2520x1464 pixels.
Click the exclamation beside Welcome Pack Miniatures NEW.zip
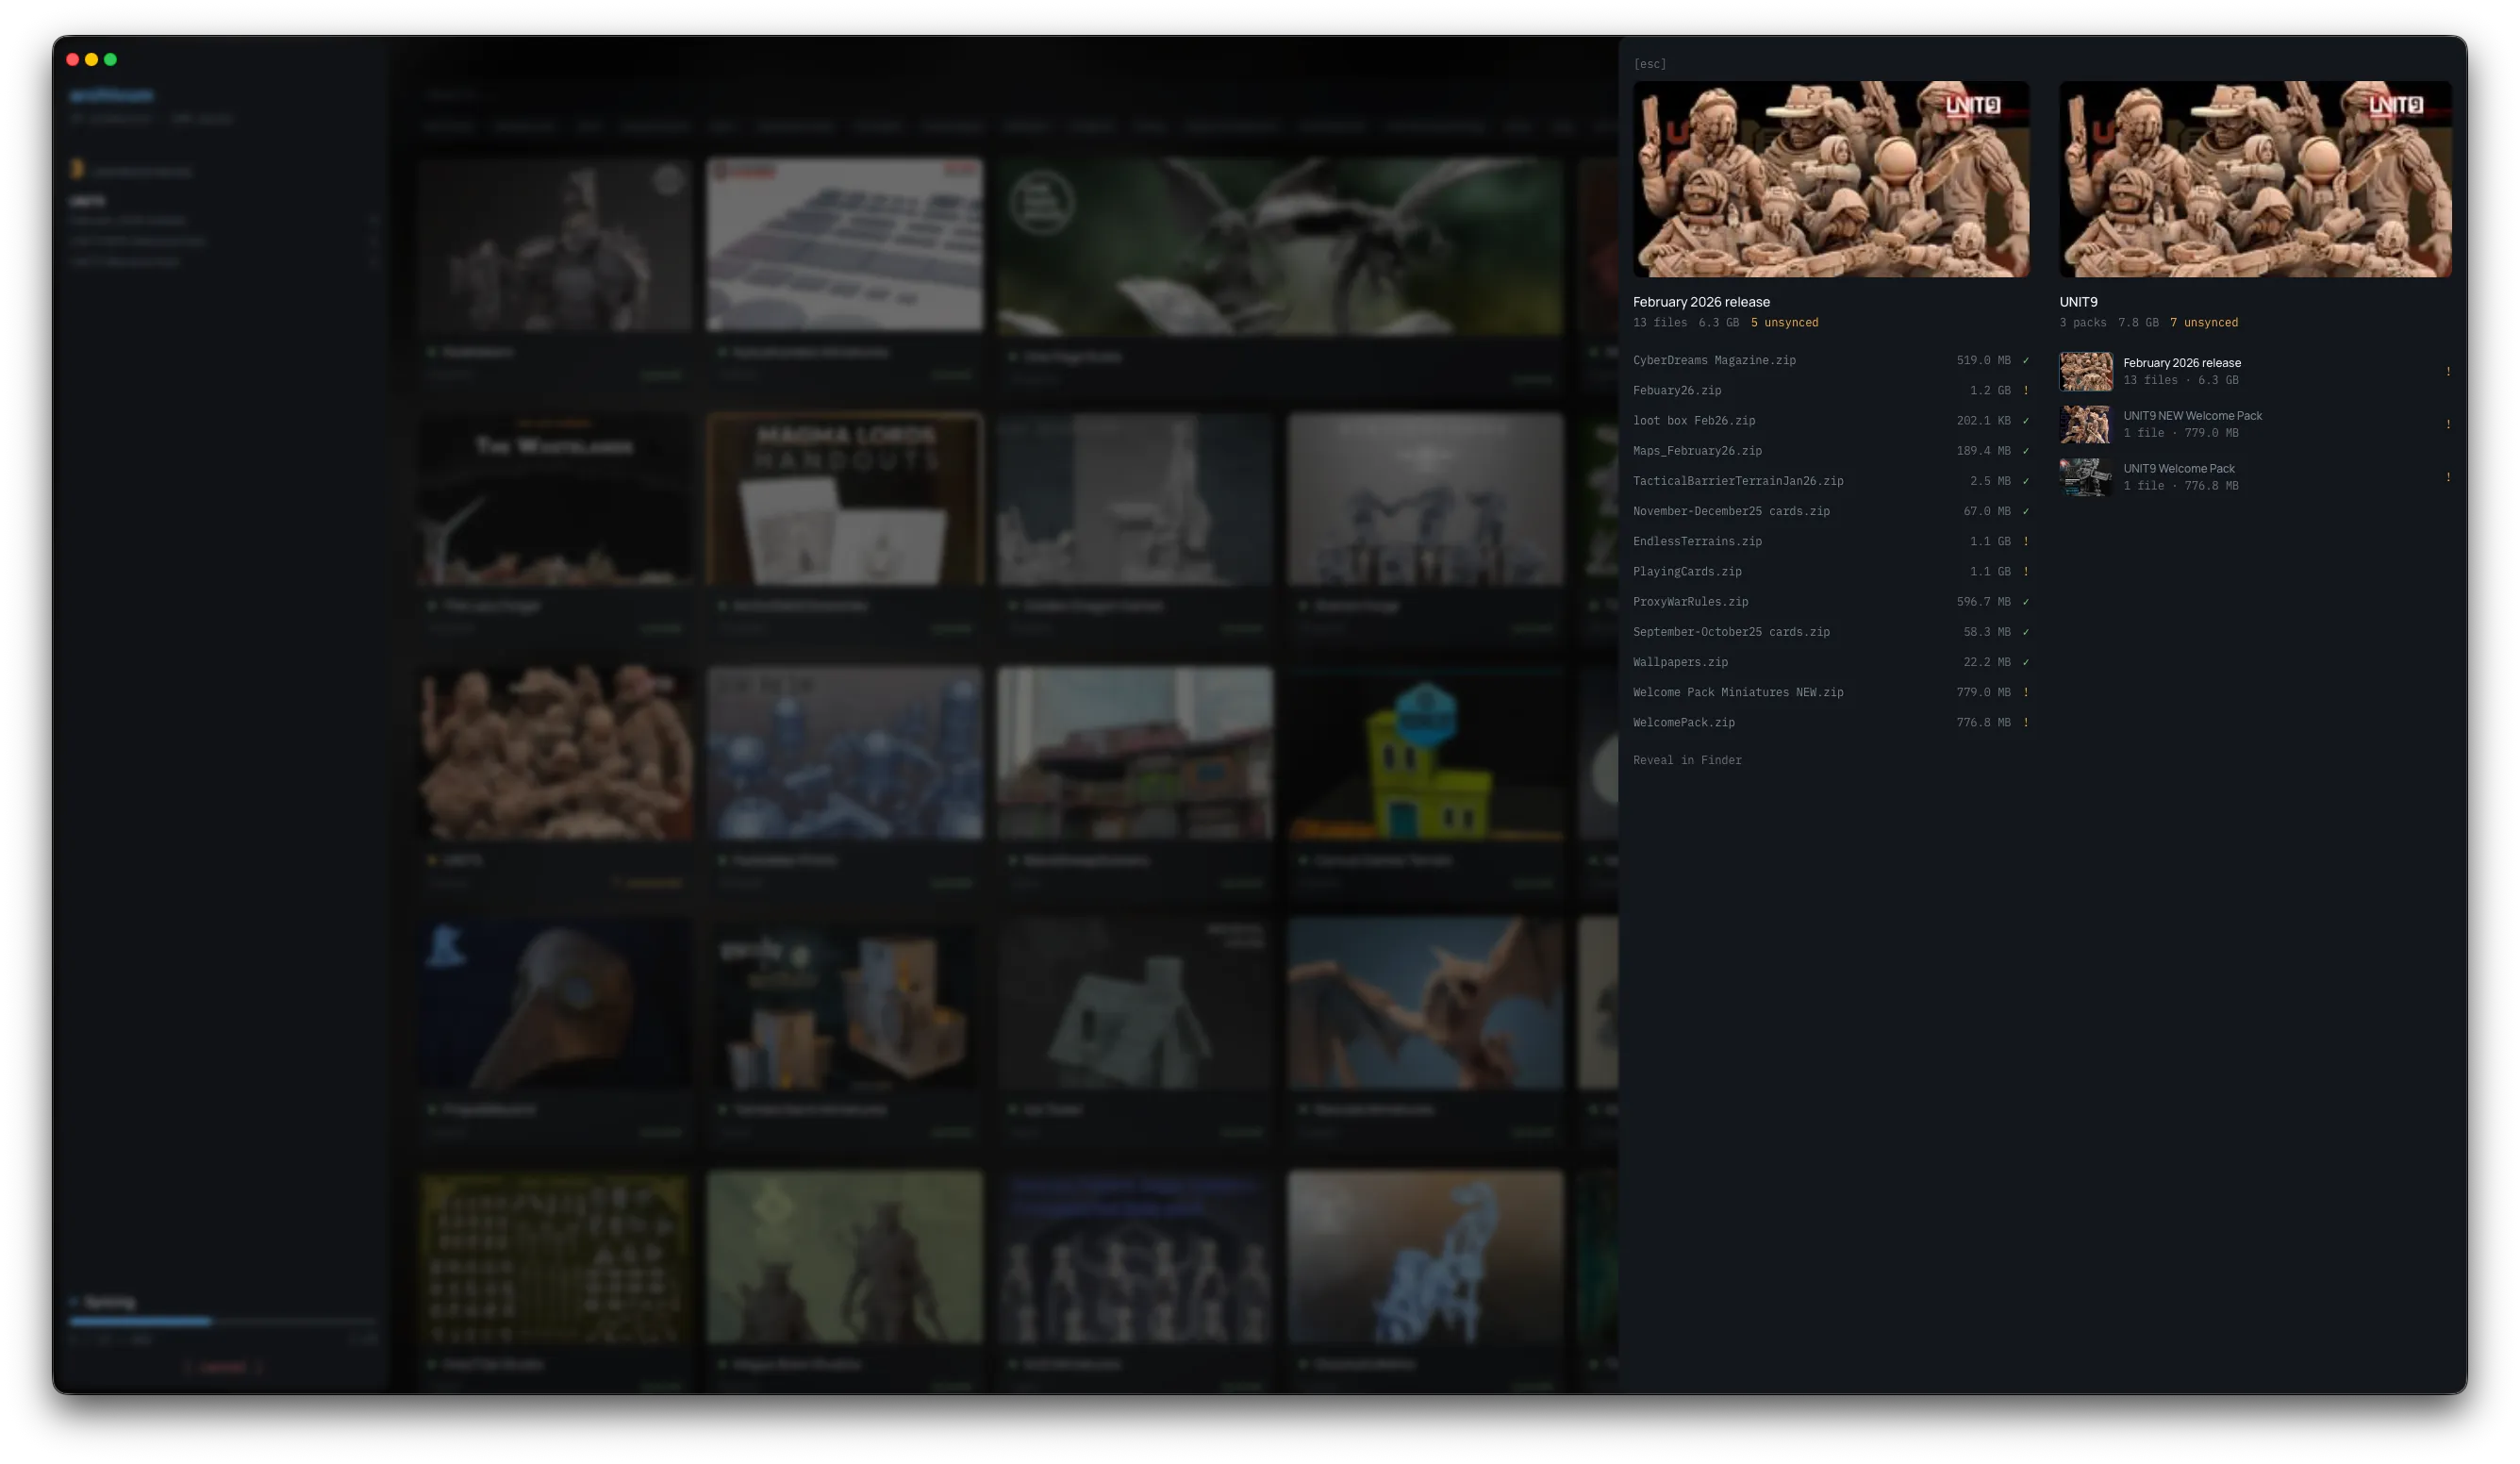click(x=2027, y=691)
